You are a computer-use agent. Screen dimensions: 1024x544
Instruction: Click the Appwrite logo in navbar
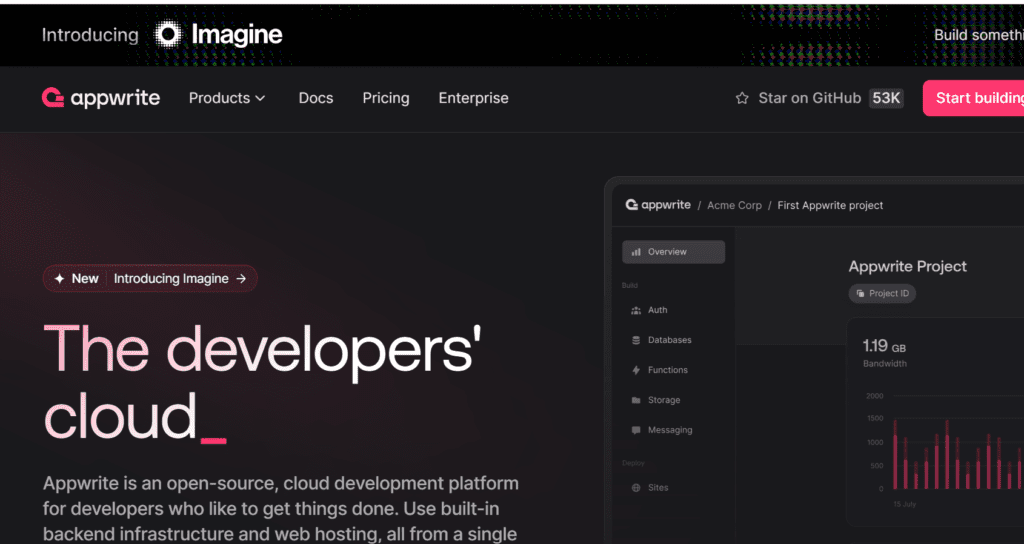tap(101, 98)
